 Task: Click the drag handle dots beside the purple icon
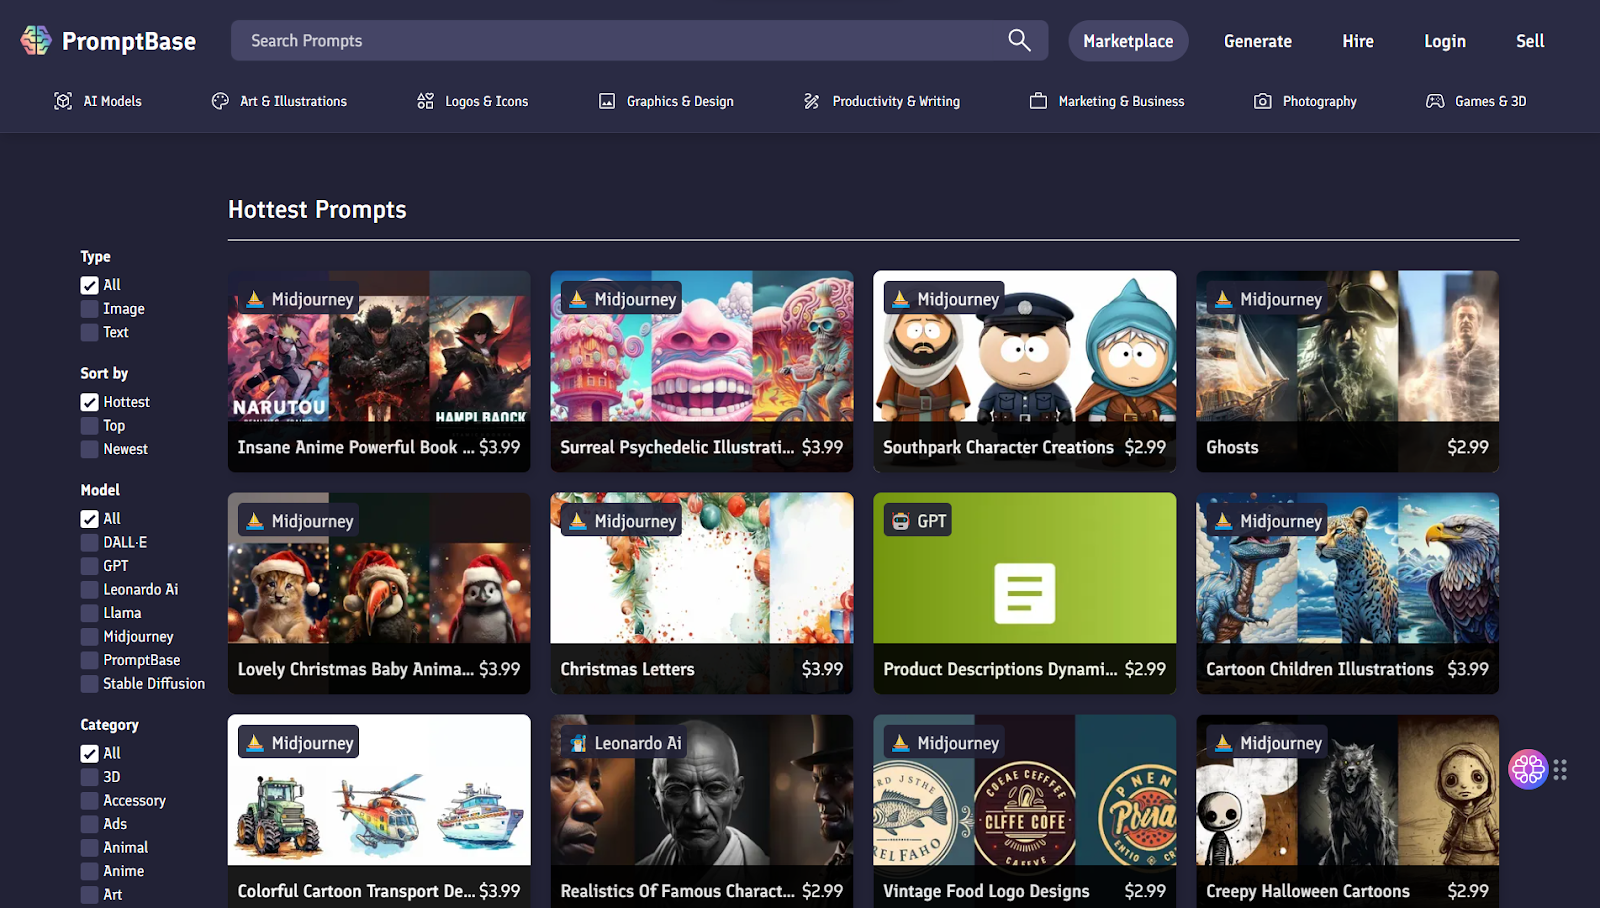[1560, 770]
